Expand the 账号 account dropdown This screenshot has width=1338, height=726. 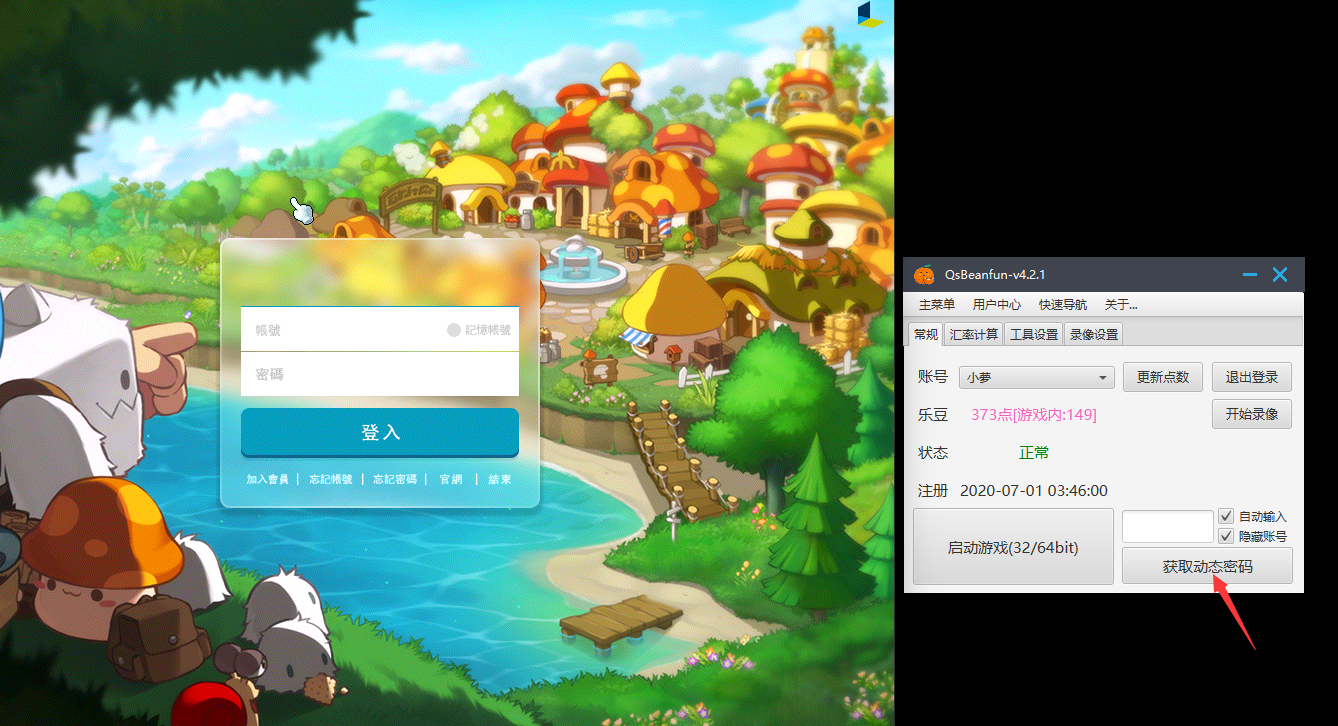click(1103, 378)
